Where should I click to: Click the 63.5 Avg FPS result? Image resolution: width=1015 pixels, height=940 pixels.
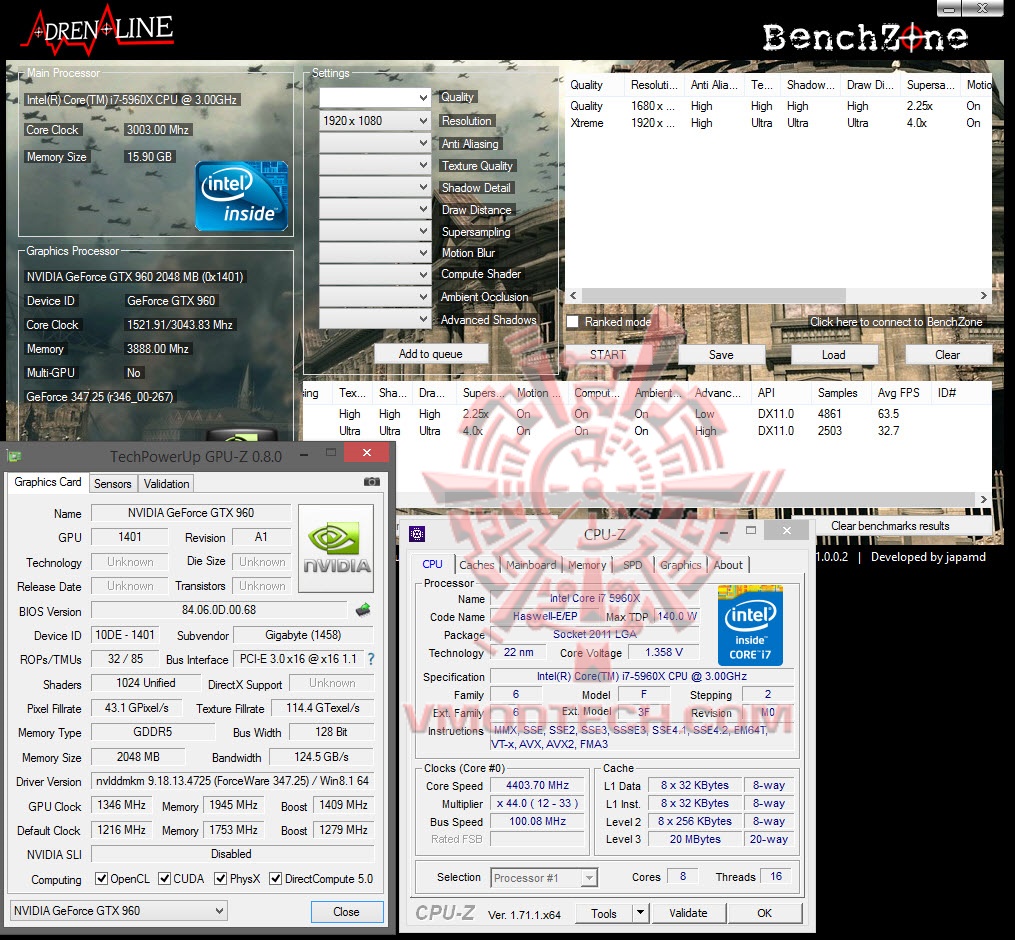click(x=888, y=414)
